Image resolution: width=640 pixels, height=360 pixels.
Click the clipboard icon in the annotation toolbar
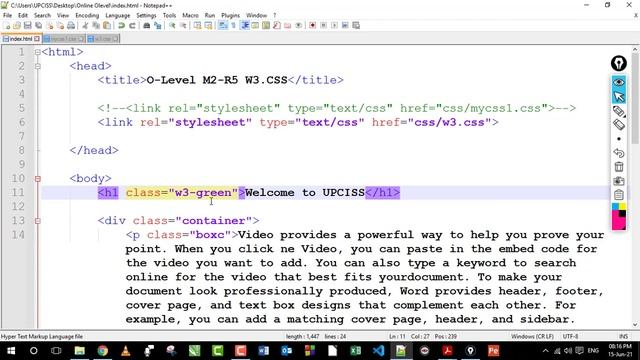tap(619, 195)
